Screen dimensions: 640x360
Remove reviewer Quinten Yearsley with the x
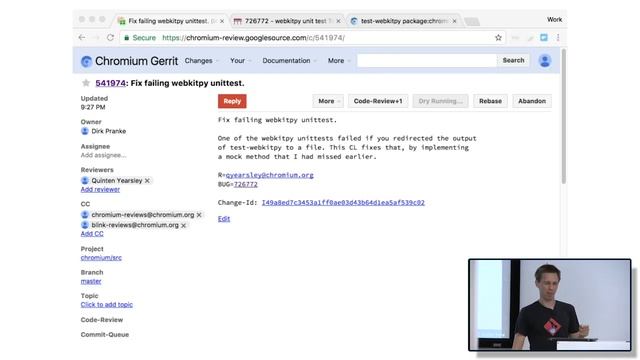click(x=147, y=180)
